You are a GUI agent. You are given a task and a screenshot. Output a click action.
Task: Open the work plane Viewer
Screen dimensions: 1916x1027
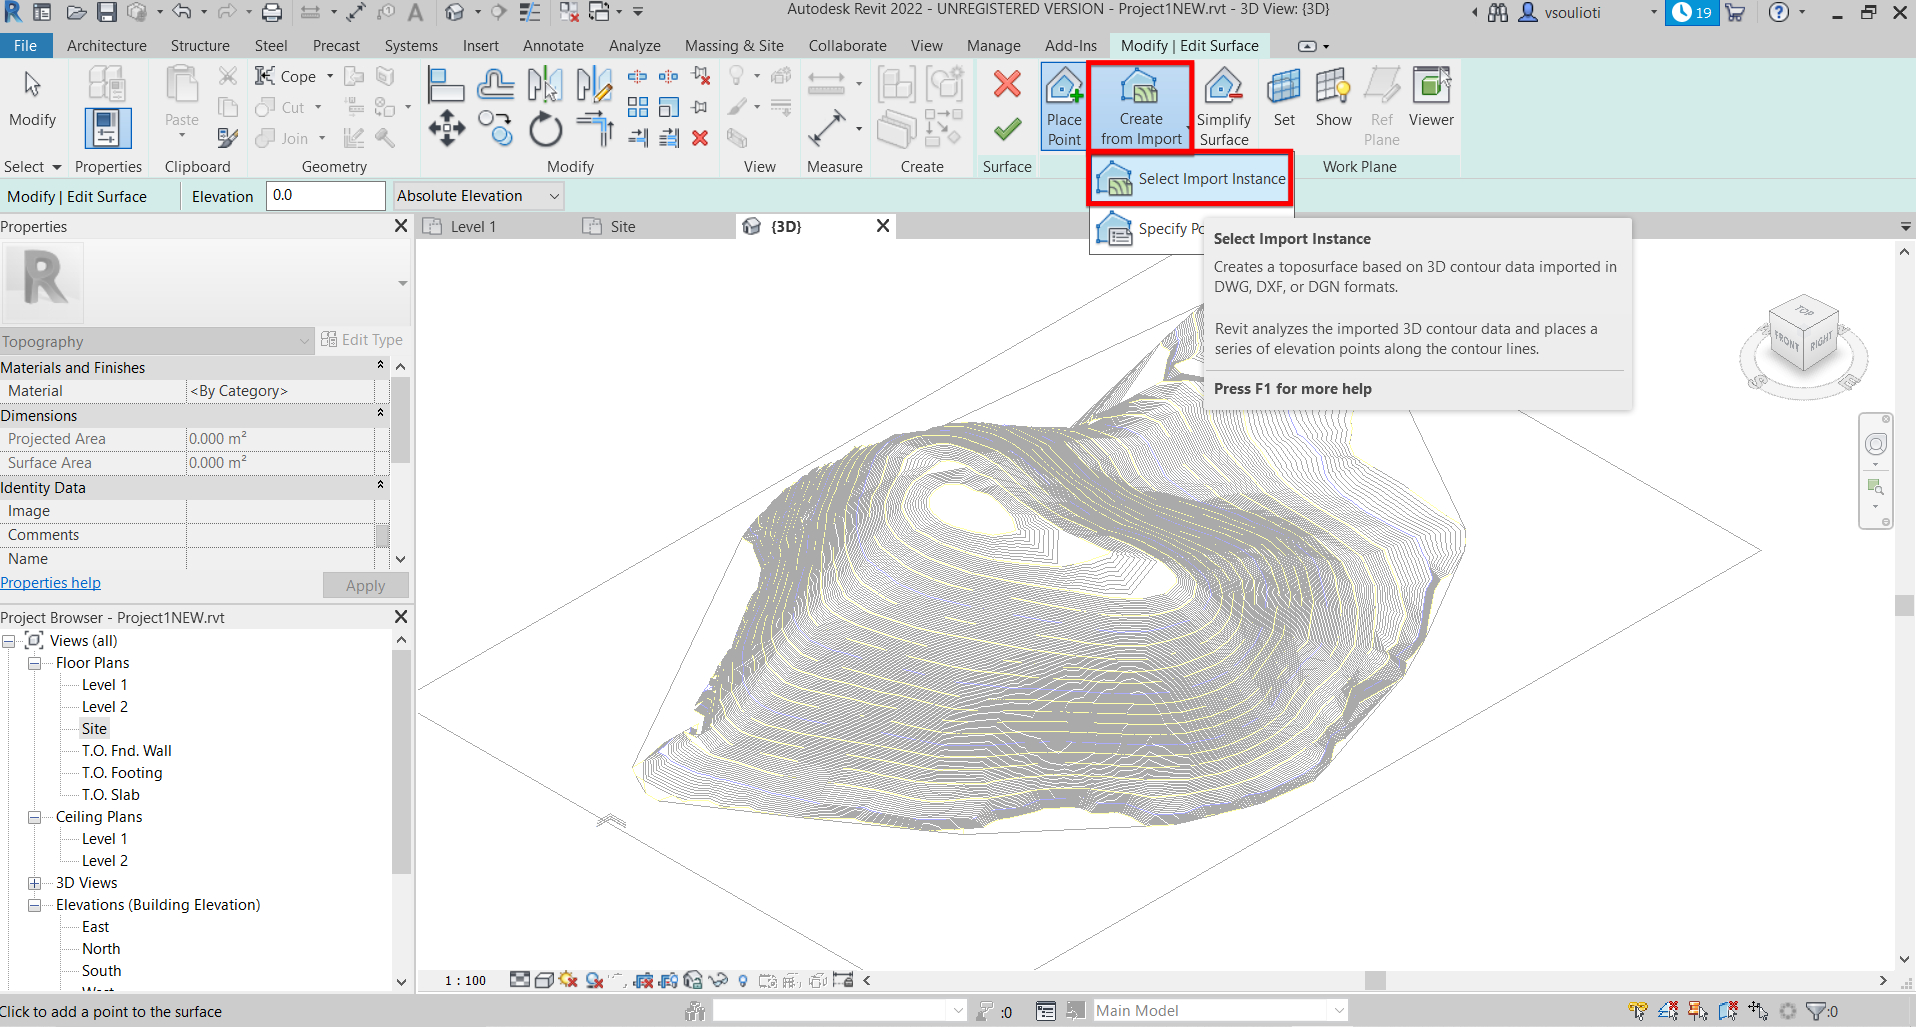coord(1431,98)
